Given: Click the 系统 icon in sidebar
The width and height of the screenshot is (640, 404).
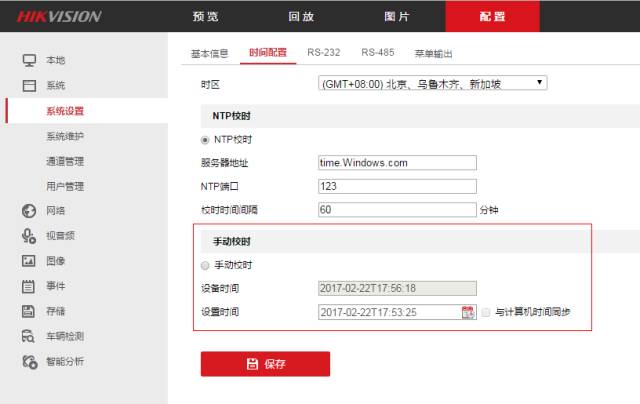Looking at the screenshot, I should click(x=29, y=86).
